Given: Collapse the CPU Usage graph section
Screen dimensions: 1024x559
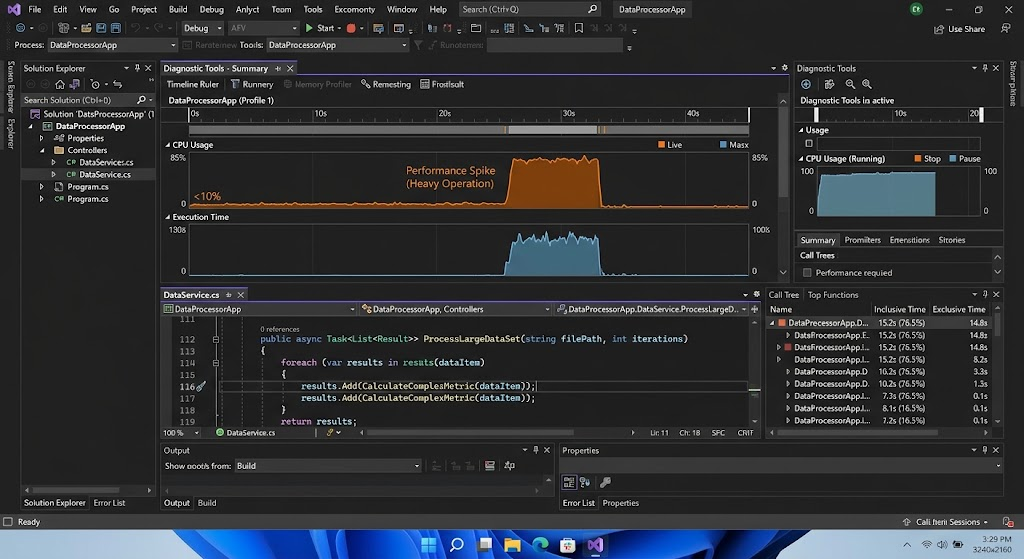Looking at the screenshot, I should pyautogui.click(x=167, y=145).
